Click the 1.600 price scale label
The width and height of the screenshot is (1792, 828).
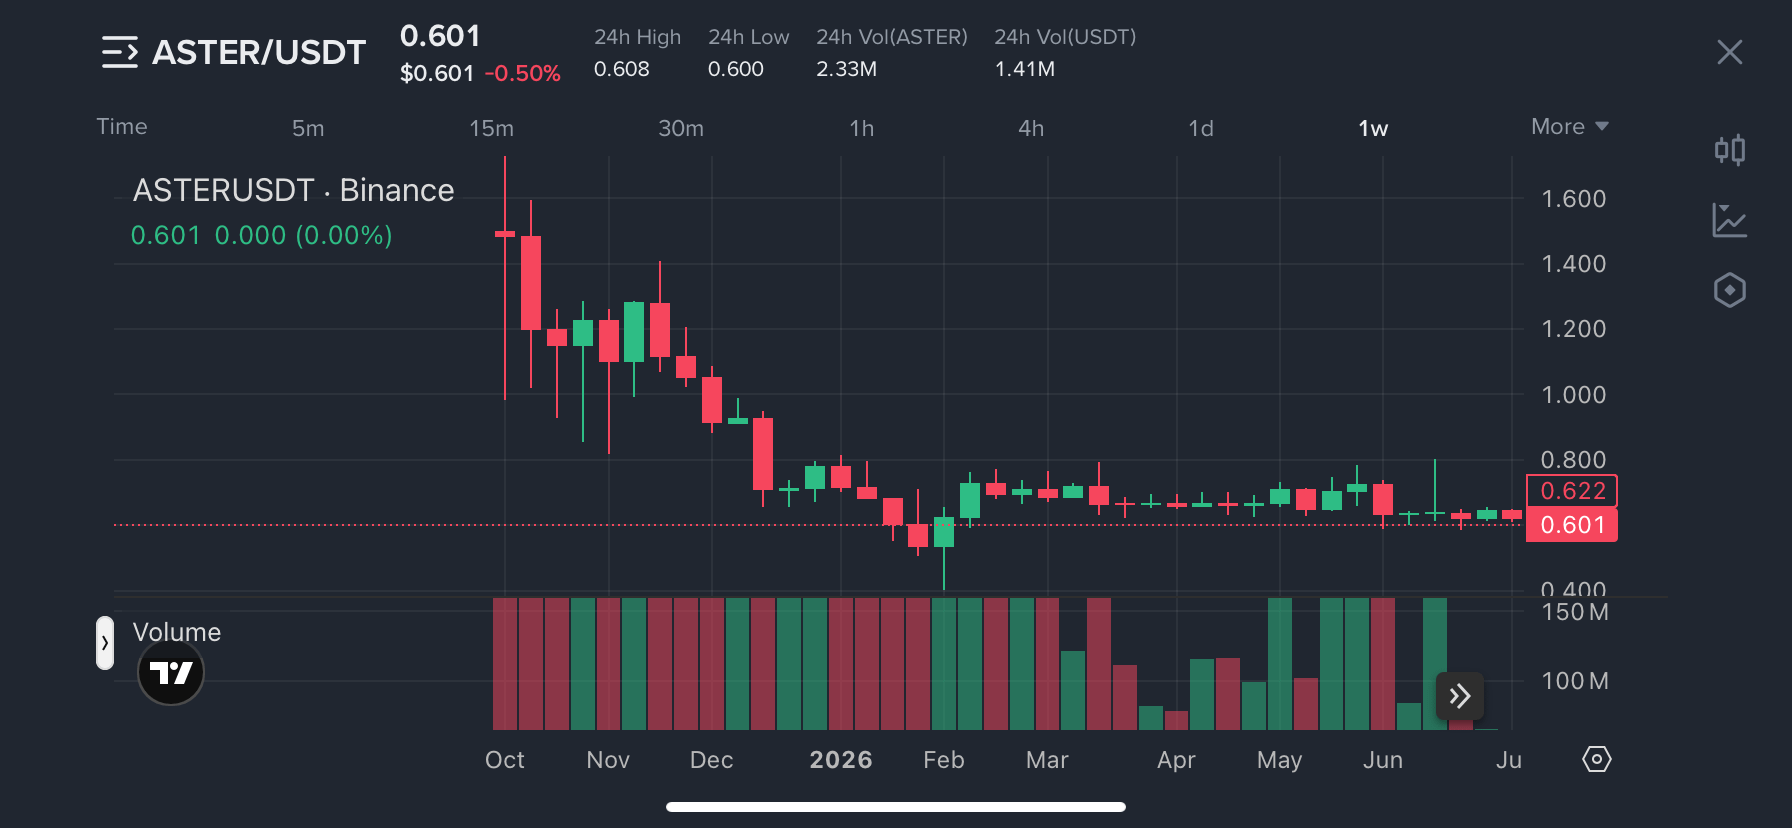tap(1574, 199)
